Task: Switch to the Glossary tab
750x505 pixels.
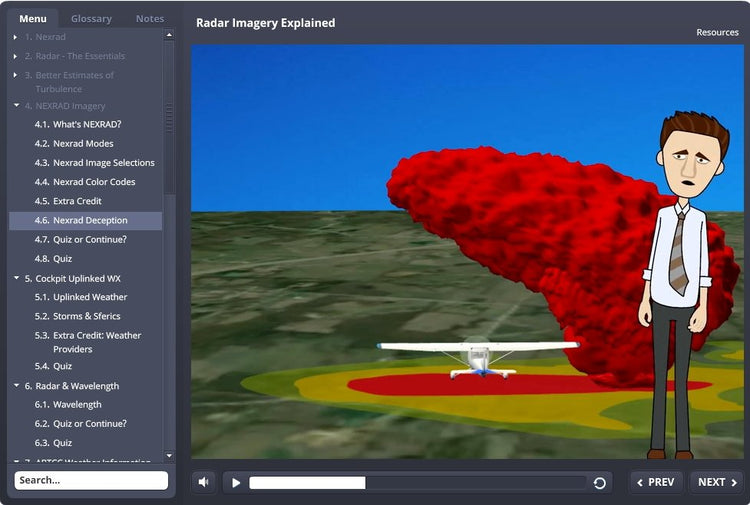Action: (x=91, y=18)
